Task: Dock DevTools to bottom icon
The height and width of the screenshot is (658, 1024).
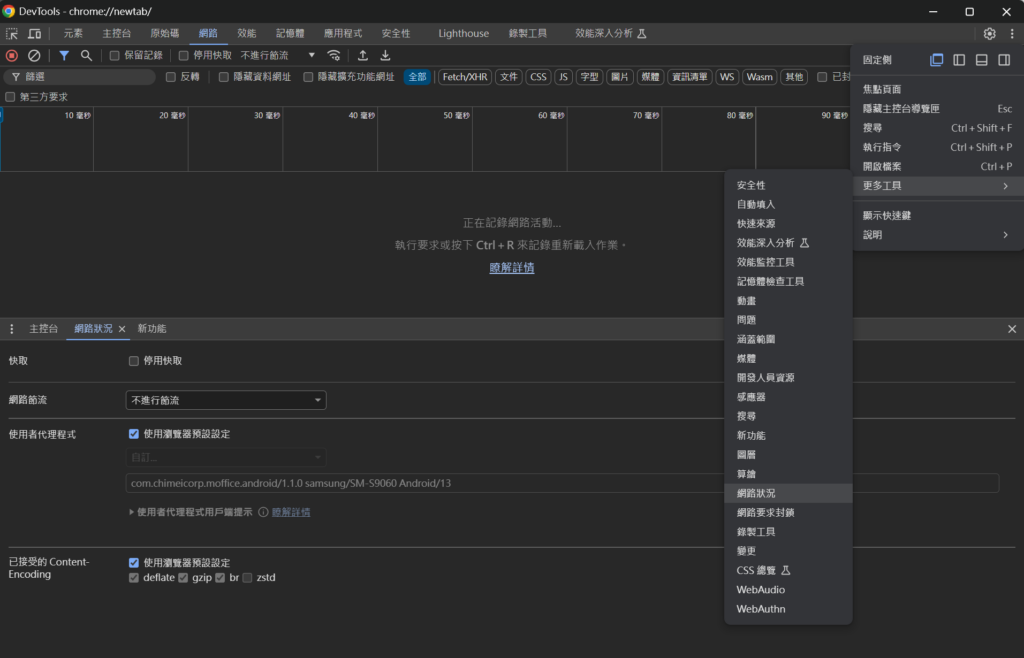Action: 982,60
